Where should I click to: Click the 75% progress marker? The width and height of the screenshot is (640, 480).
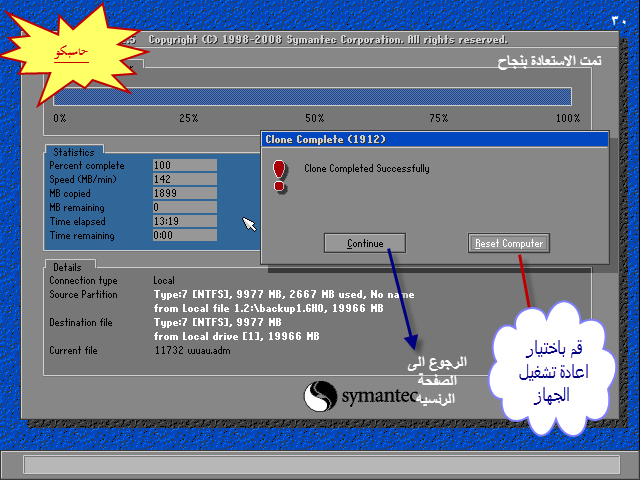(439, 118)
